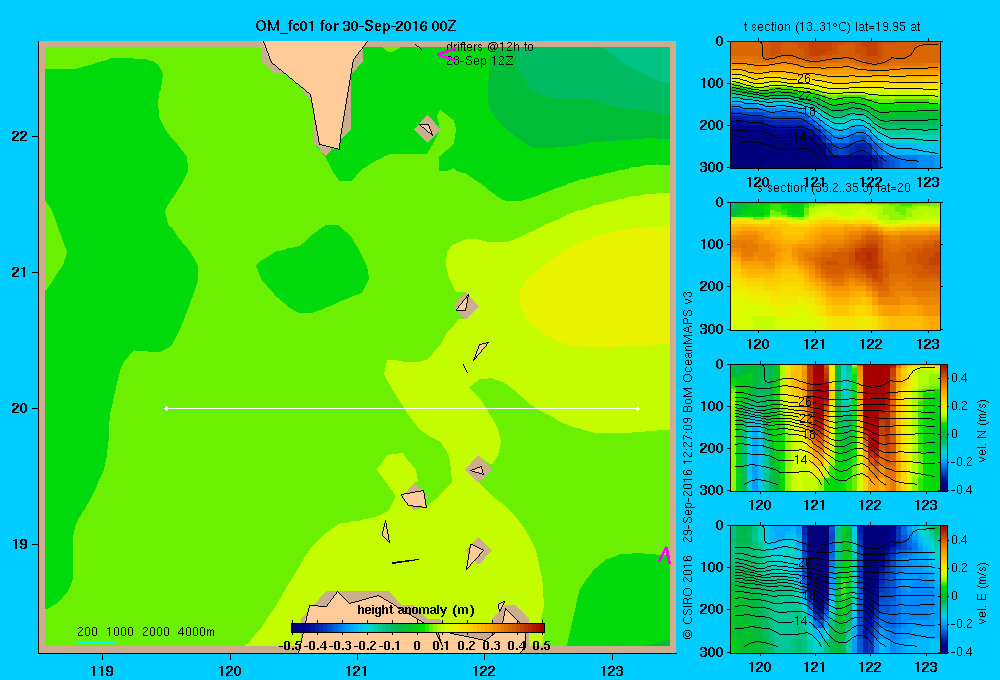
Task: Click longitude label 120 under the vel. E section
Action: pos(760,667)
